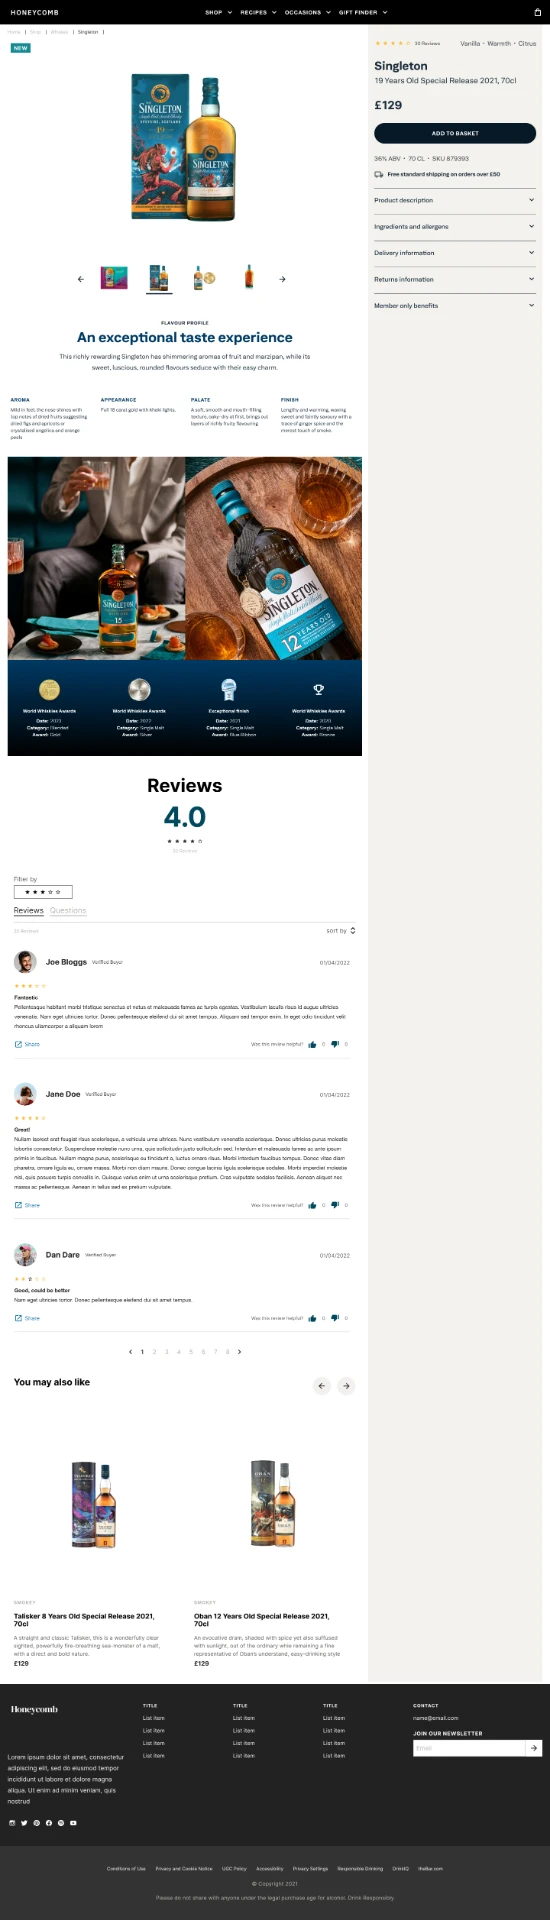Thumbs down Dan Dare's review
Image resolution: width=550 pixels, height=1920 pixels.
tap(334, 1318)
